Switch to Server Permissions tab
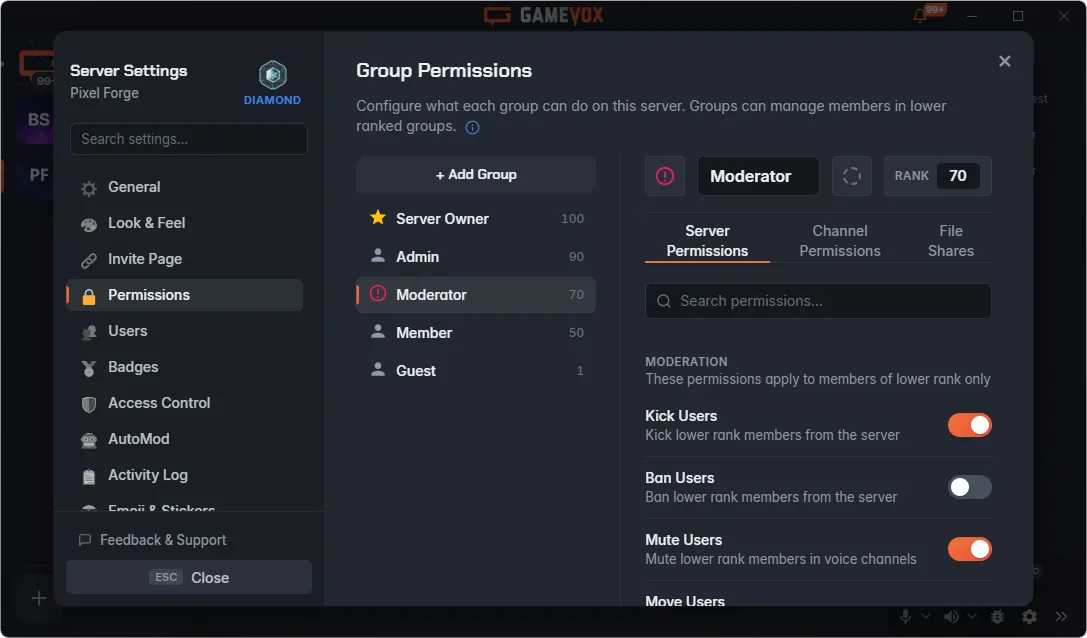Image resolution: width=1087 pixels, height=638 pixels. tap(707, 241)
